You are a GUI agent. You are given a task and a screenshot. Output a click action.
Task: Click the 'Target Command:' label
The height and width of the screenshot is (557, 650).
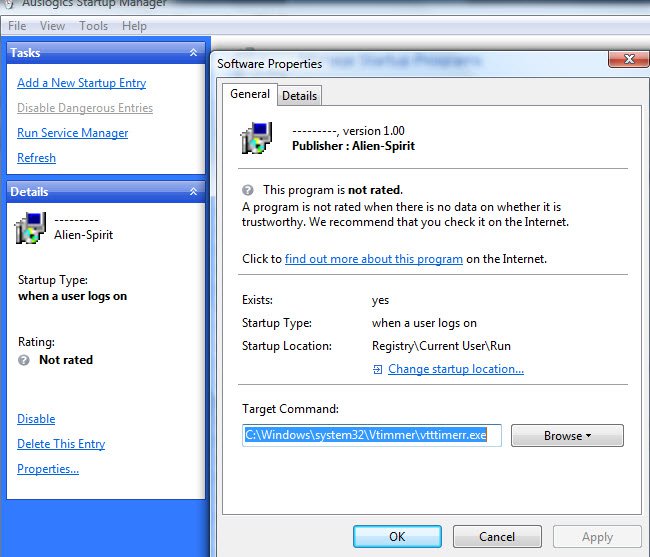coord(290,409)
